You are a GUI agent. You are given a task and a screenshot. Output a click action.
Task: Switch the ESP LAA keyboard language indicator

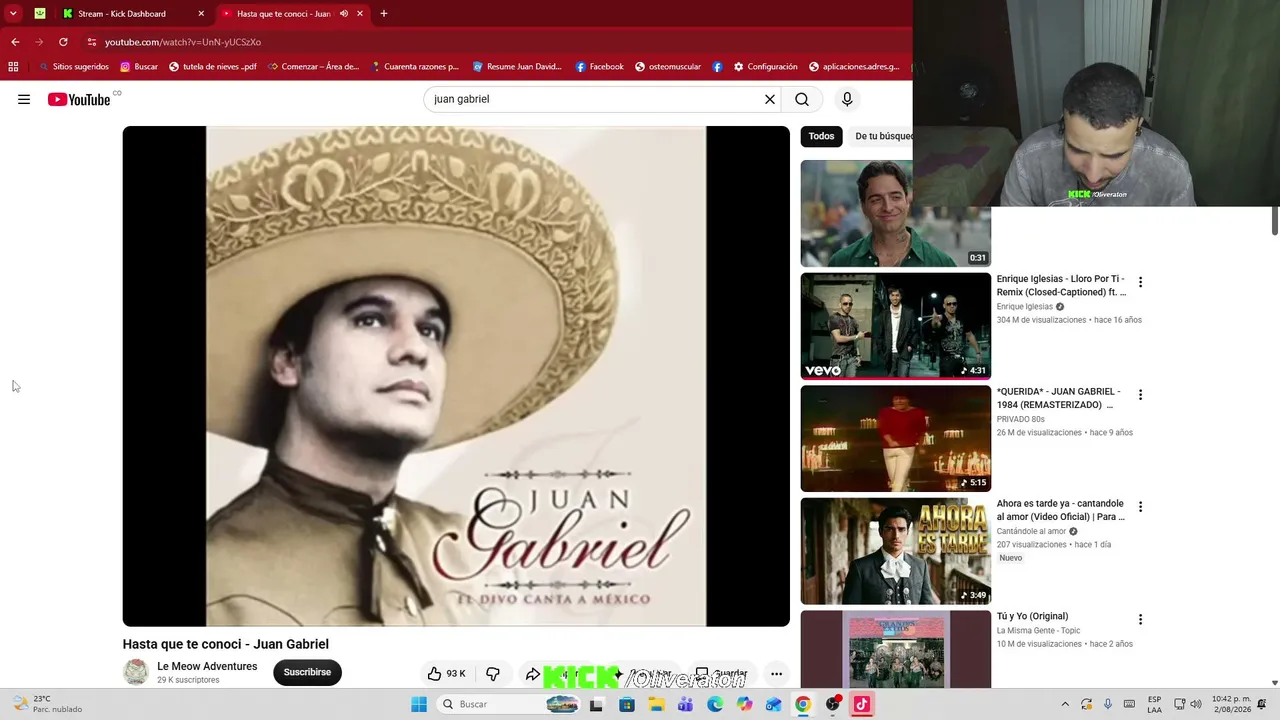(1155, 704)
